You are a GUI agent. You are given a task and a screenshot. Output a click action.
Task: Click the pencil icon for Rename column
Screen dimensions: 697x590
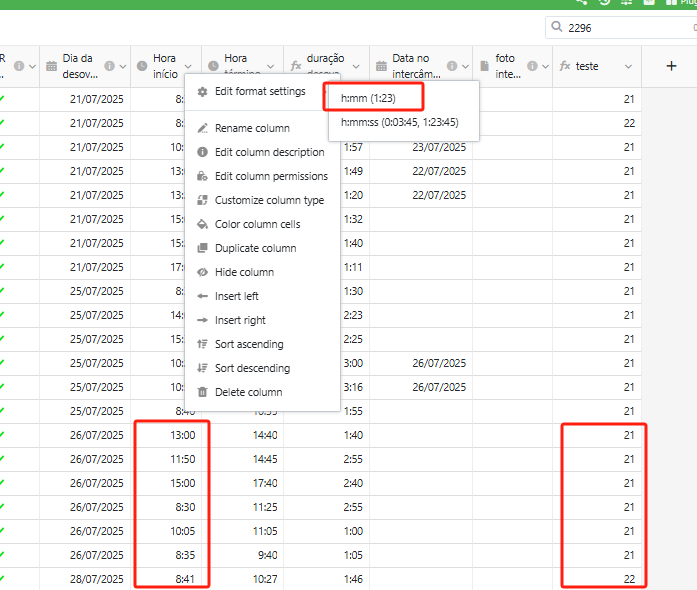point(203,128)
